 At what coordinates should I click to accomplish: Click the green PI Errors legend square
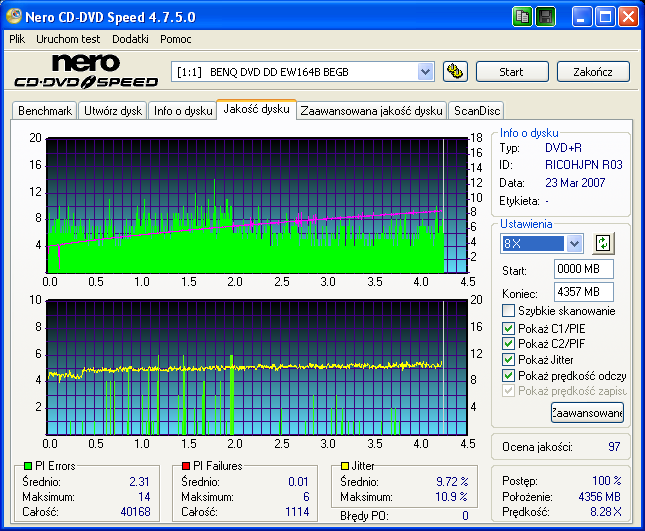click(28, 466)
